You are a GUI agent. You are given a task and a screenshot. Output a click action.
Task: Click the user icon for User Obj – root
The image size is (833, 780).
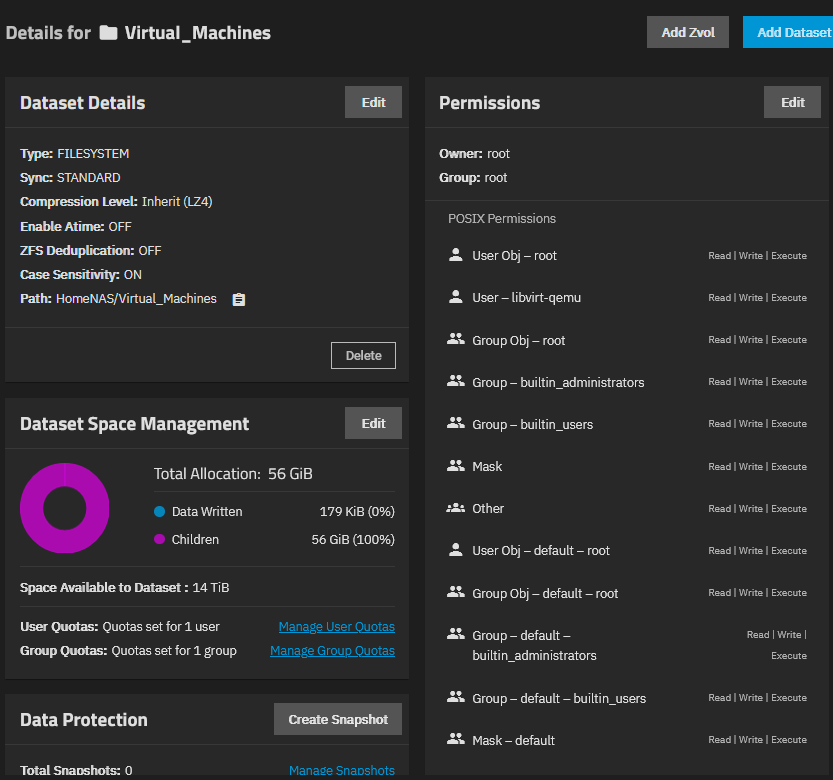455,255
